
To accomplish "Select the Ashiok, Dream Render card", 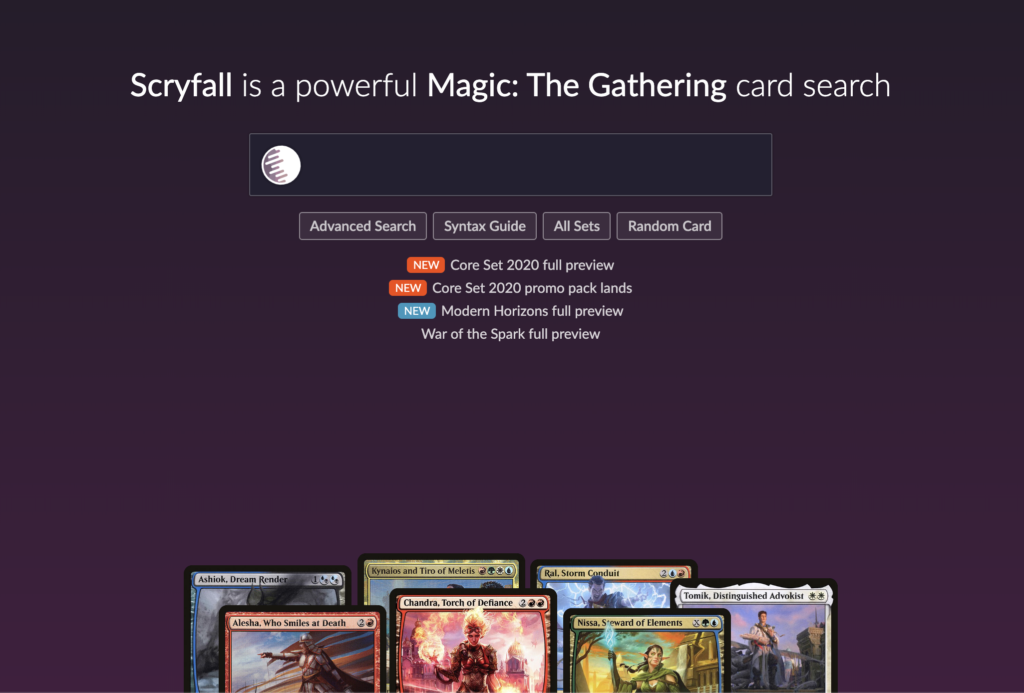I will point(268,587).
